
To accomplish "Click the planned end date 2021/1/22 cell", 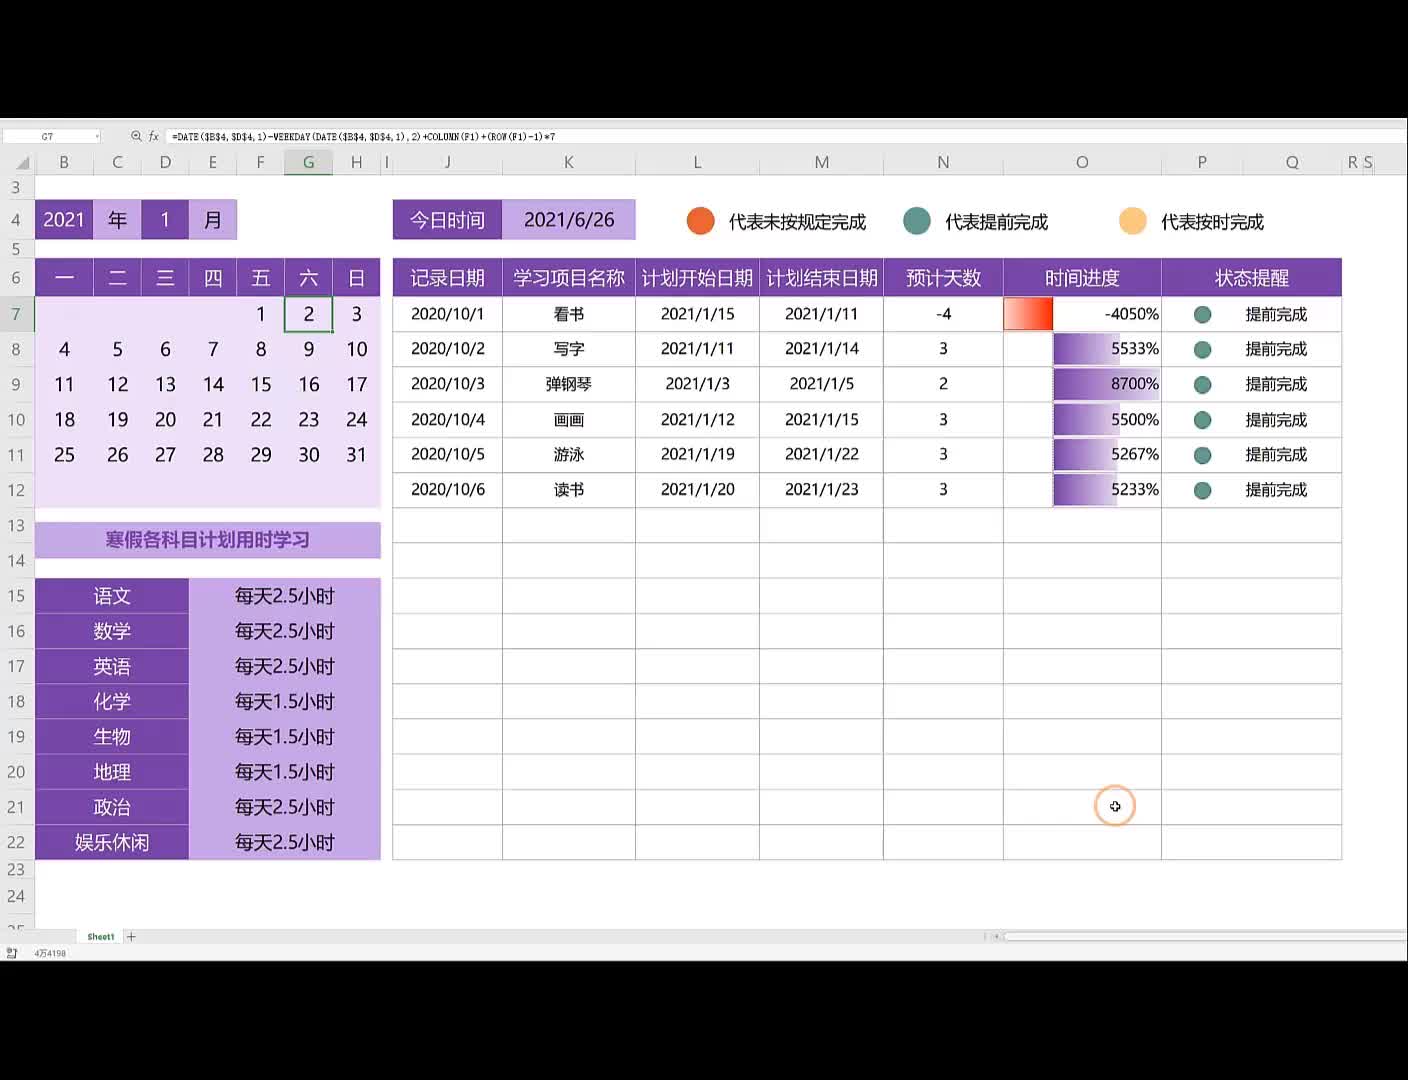I will [821, 454].
